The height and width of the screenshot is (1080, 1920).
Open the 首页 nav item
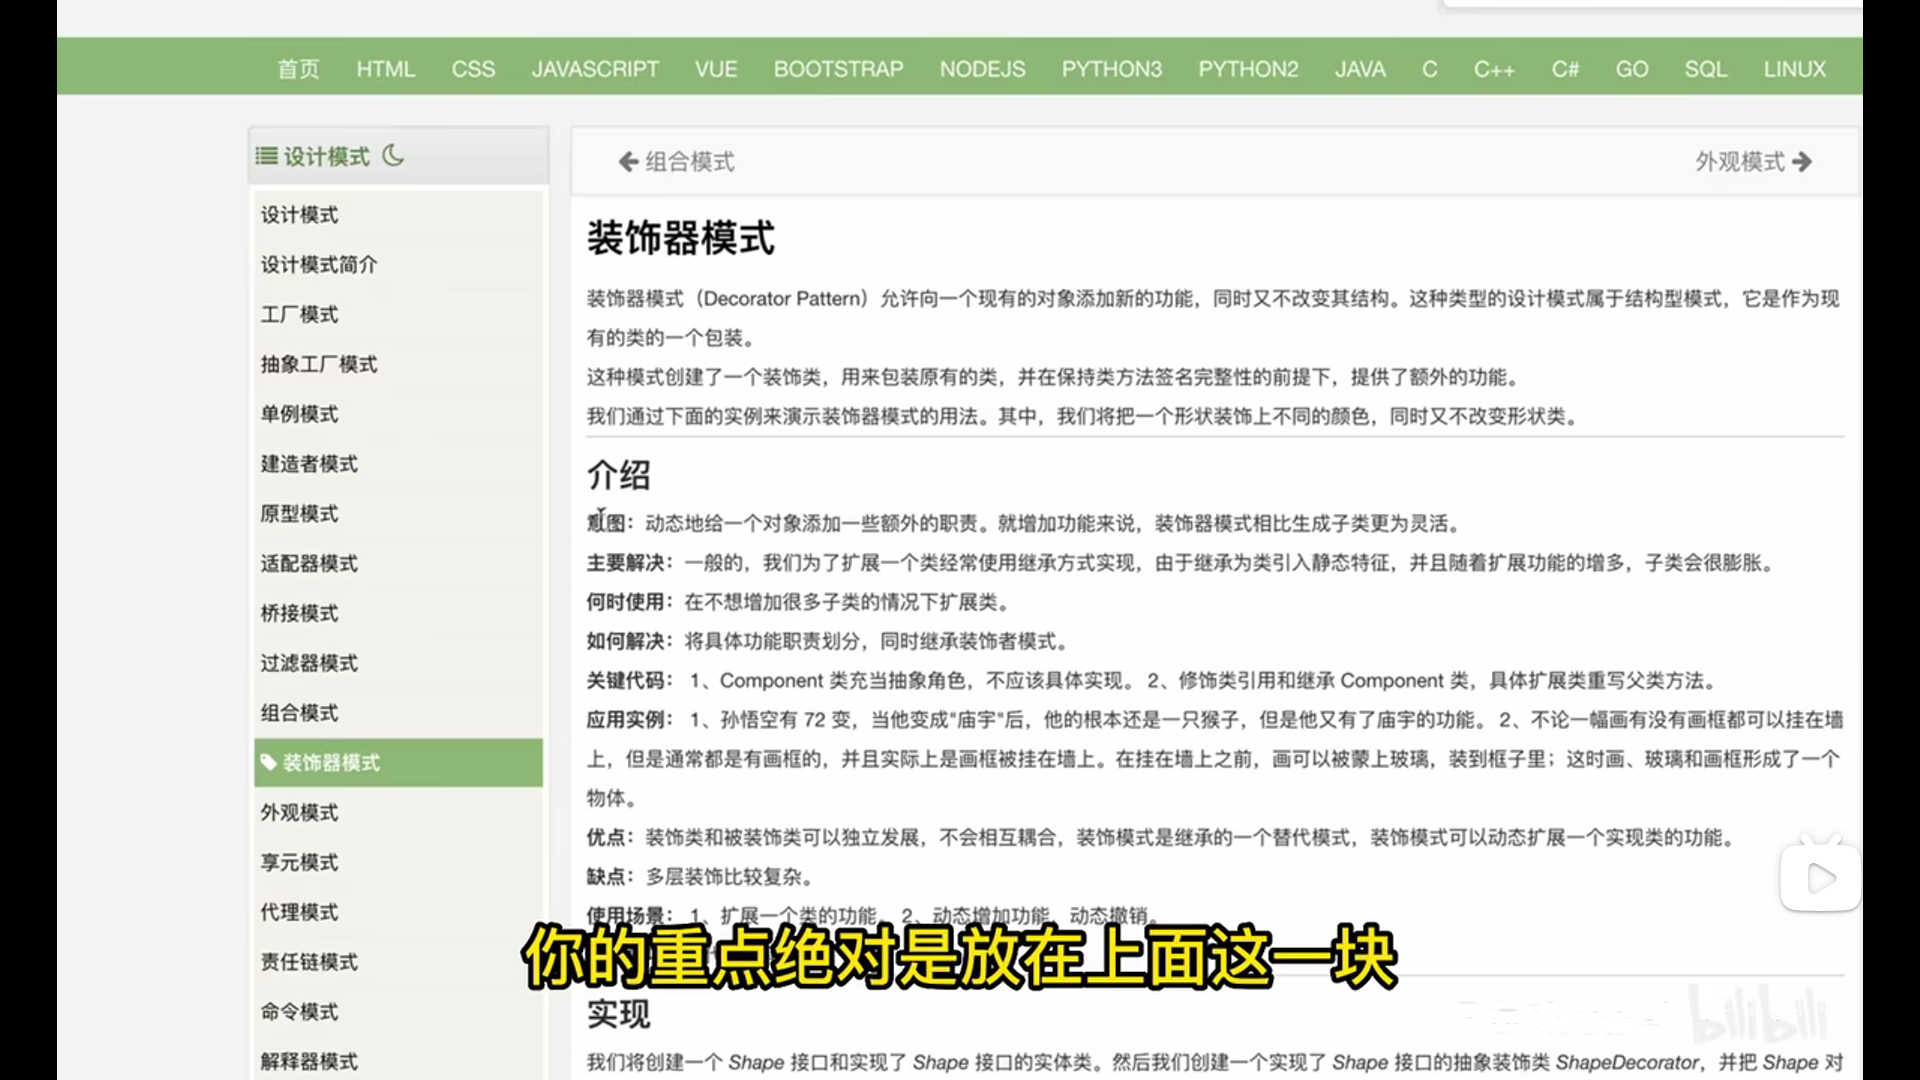coord(298,69)
